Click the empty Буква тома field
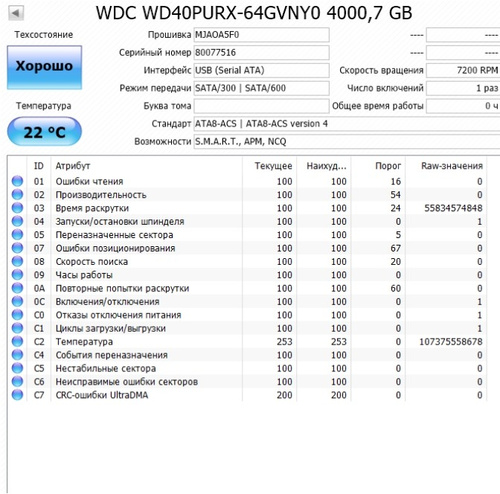The height and width of the screenshot is (494, 500). click(x=261, y=106)
